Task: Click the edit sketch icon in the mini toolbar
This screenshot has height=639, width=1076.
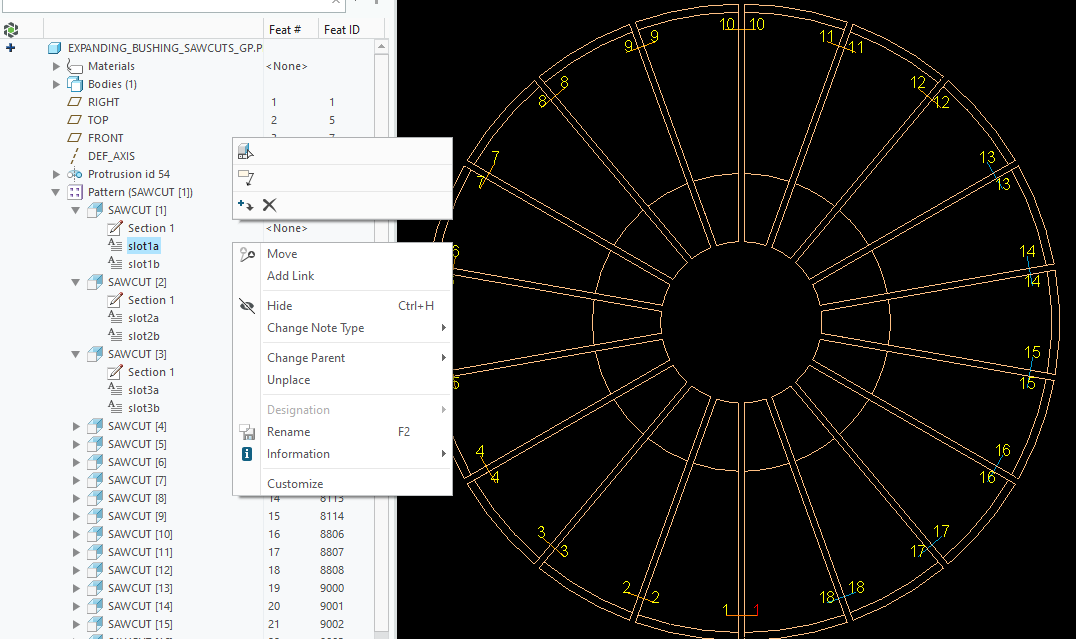Action: (x=243, y=176)
